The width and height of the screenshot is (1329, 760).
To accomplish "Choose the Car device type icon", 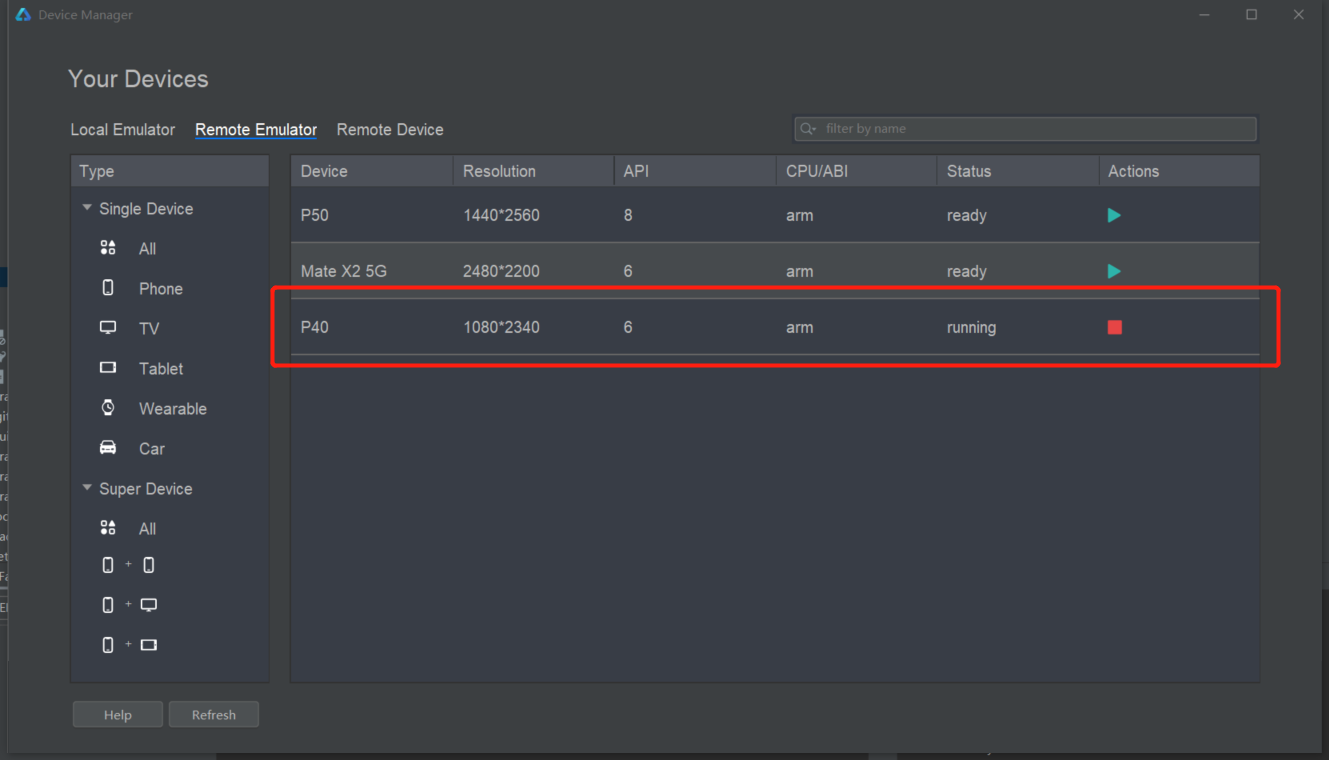I will click(108, 448).
